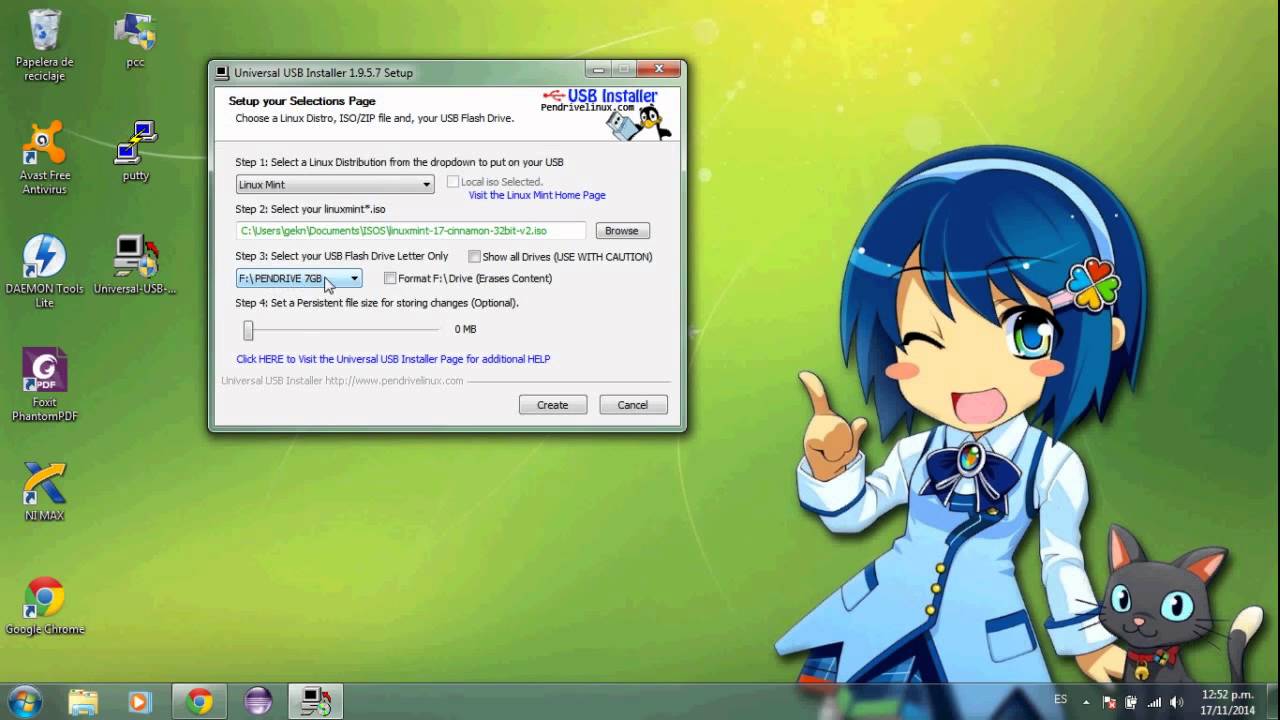Open the media player taskbar icon
Image resolution: width=1280 pixels, height=720 pixels.
pyautogui.click(x=139, y=702)
